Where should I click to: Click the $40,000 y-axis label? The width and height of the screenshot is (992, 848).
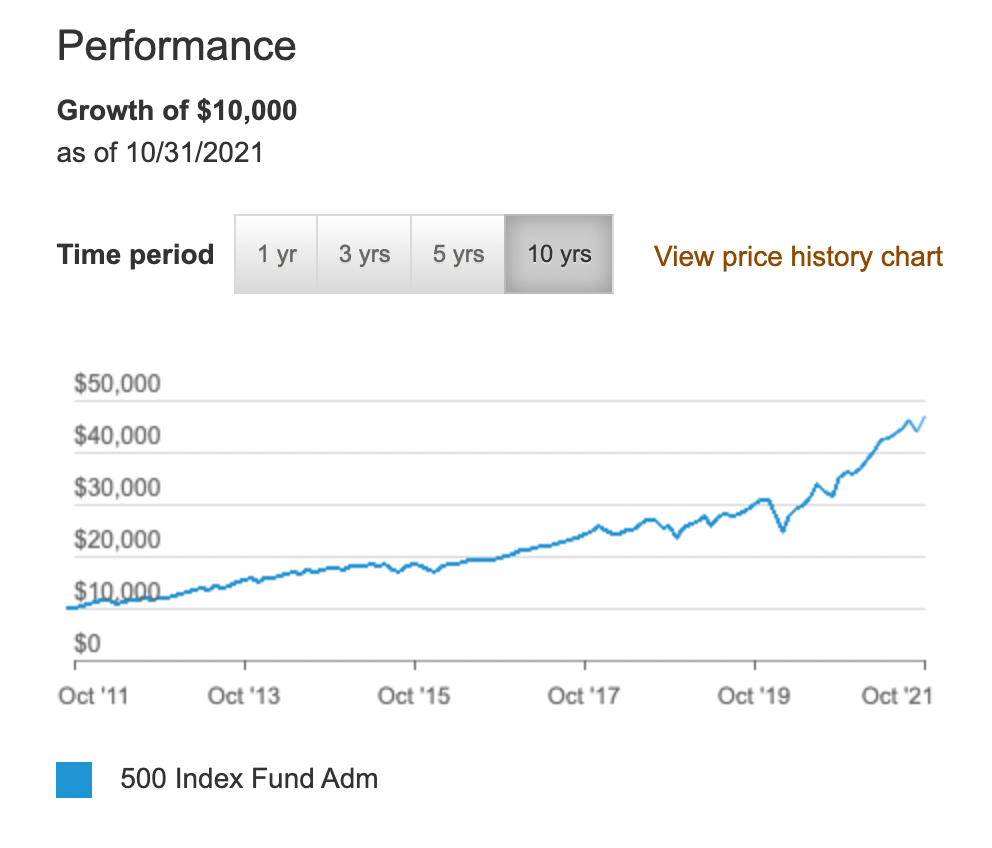click(117, 437)
